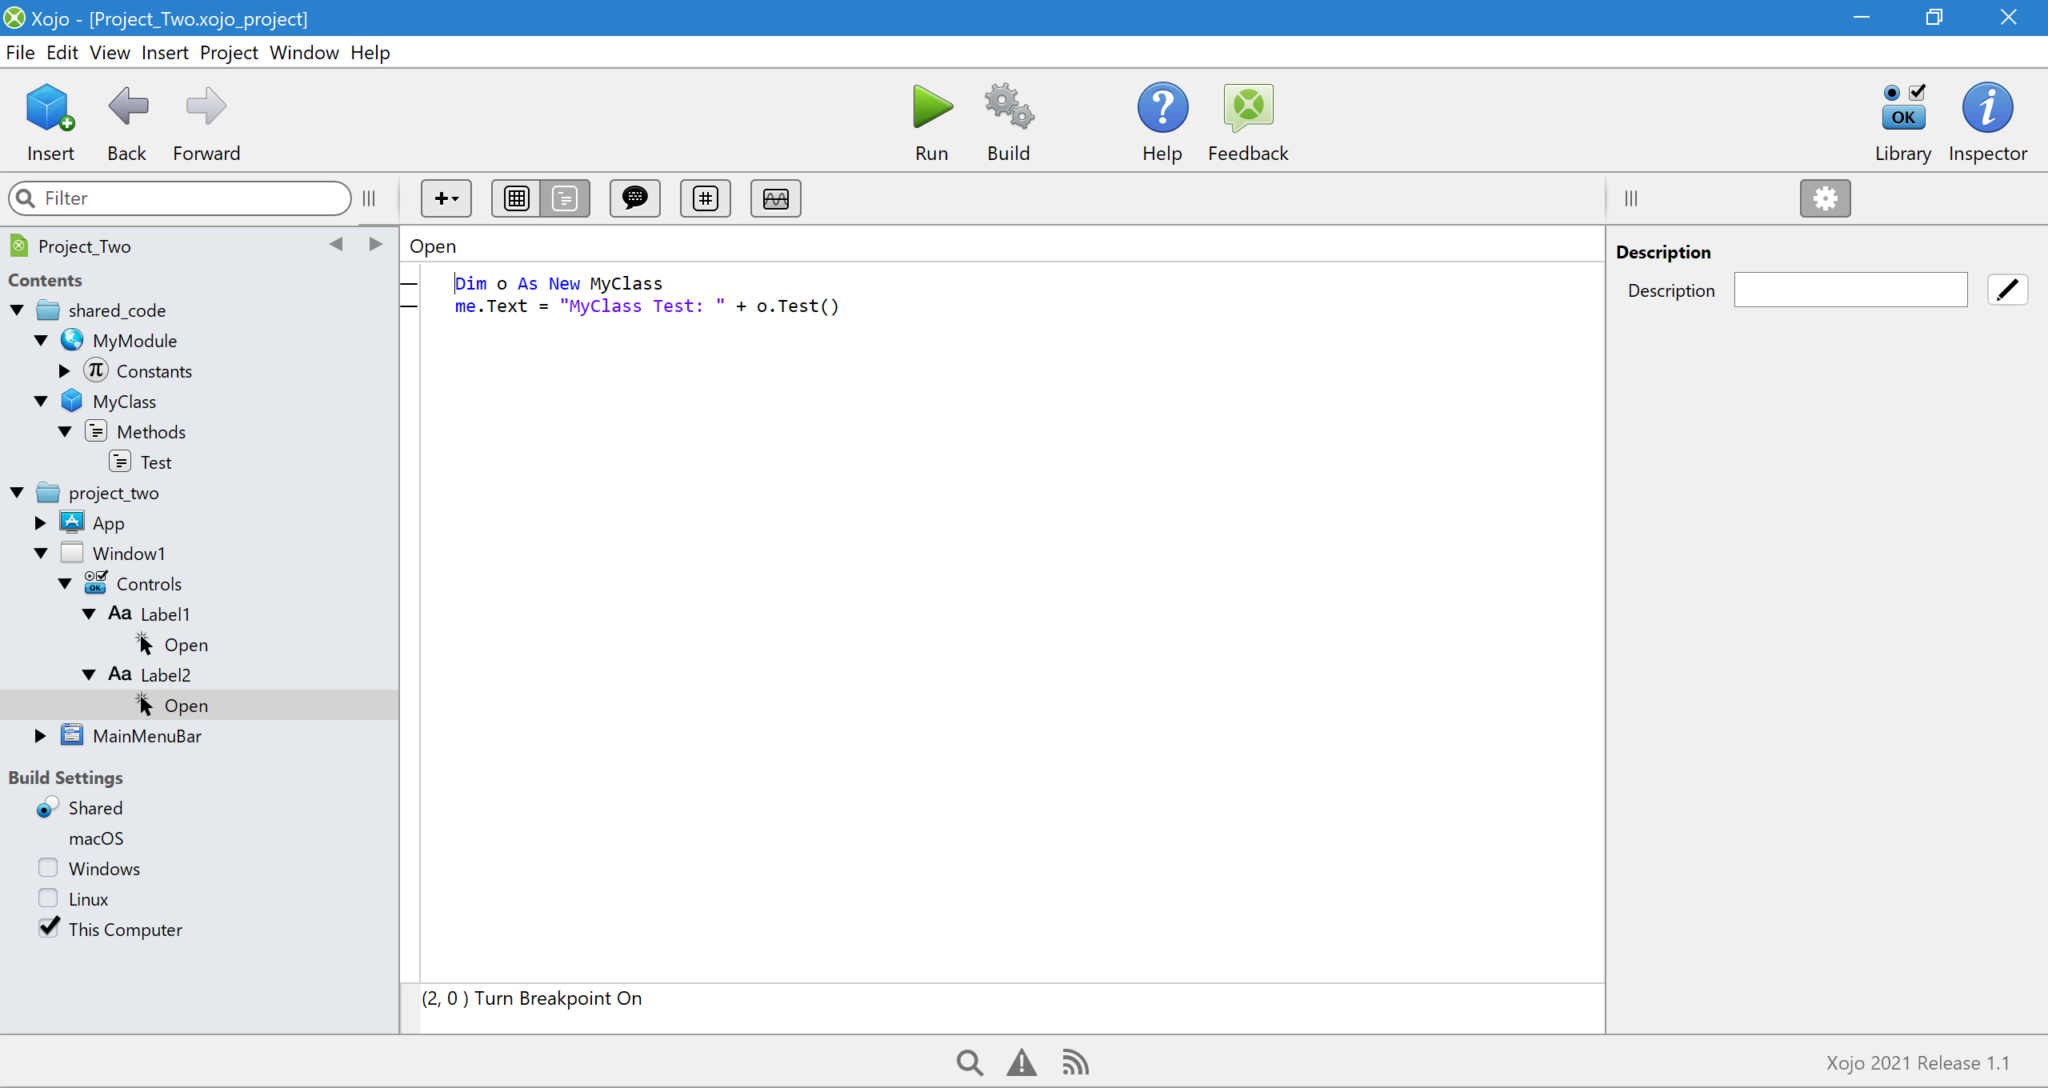Collapse the shared_code folder

click(17, 310)
